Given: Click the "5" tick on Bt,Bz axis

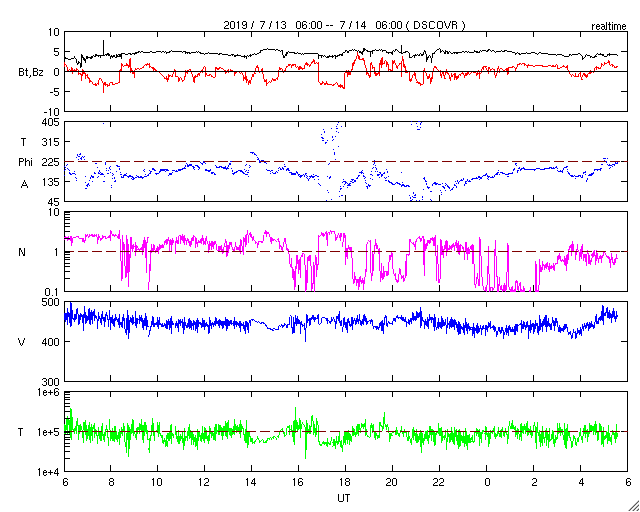Looking at the screenshot, I should (57, 52).
